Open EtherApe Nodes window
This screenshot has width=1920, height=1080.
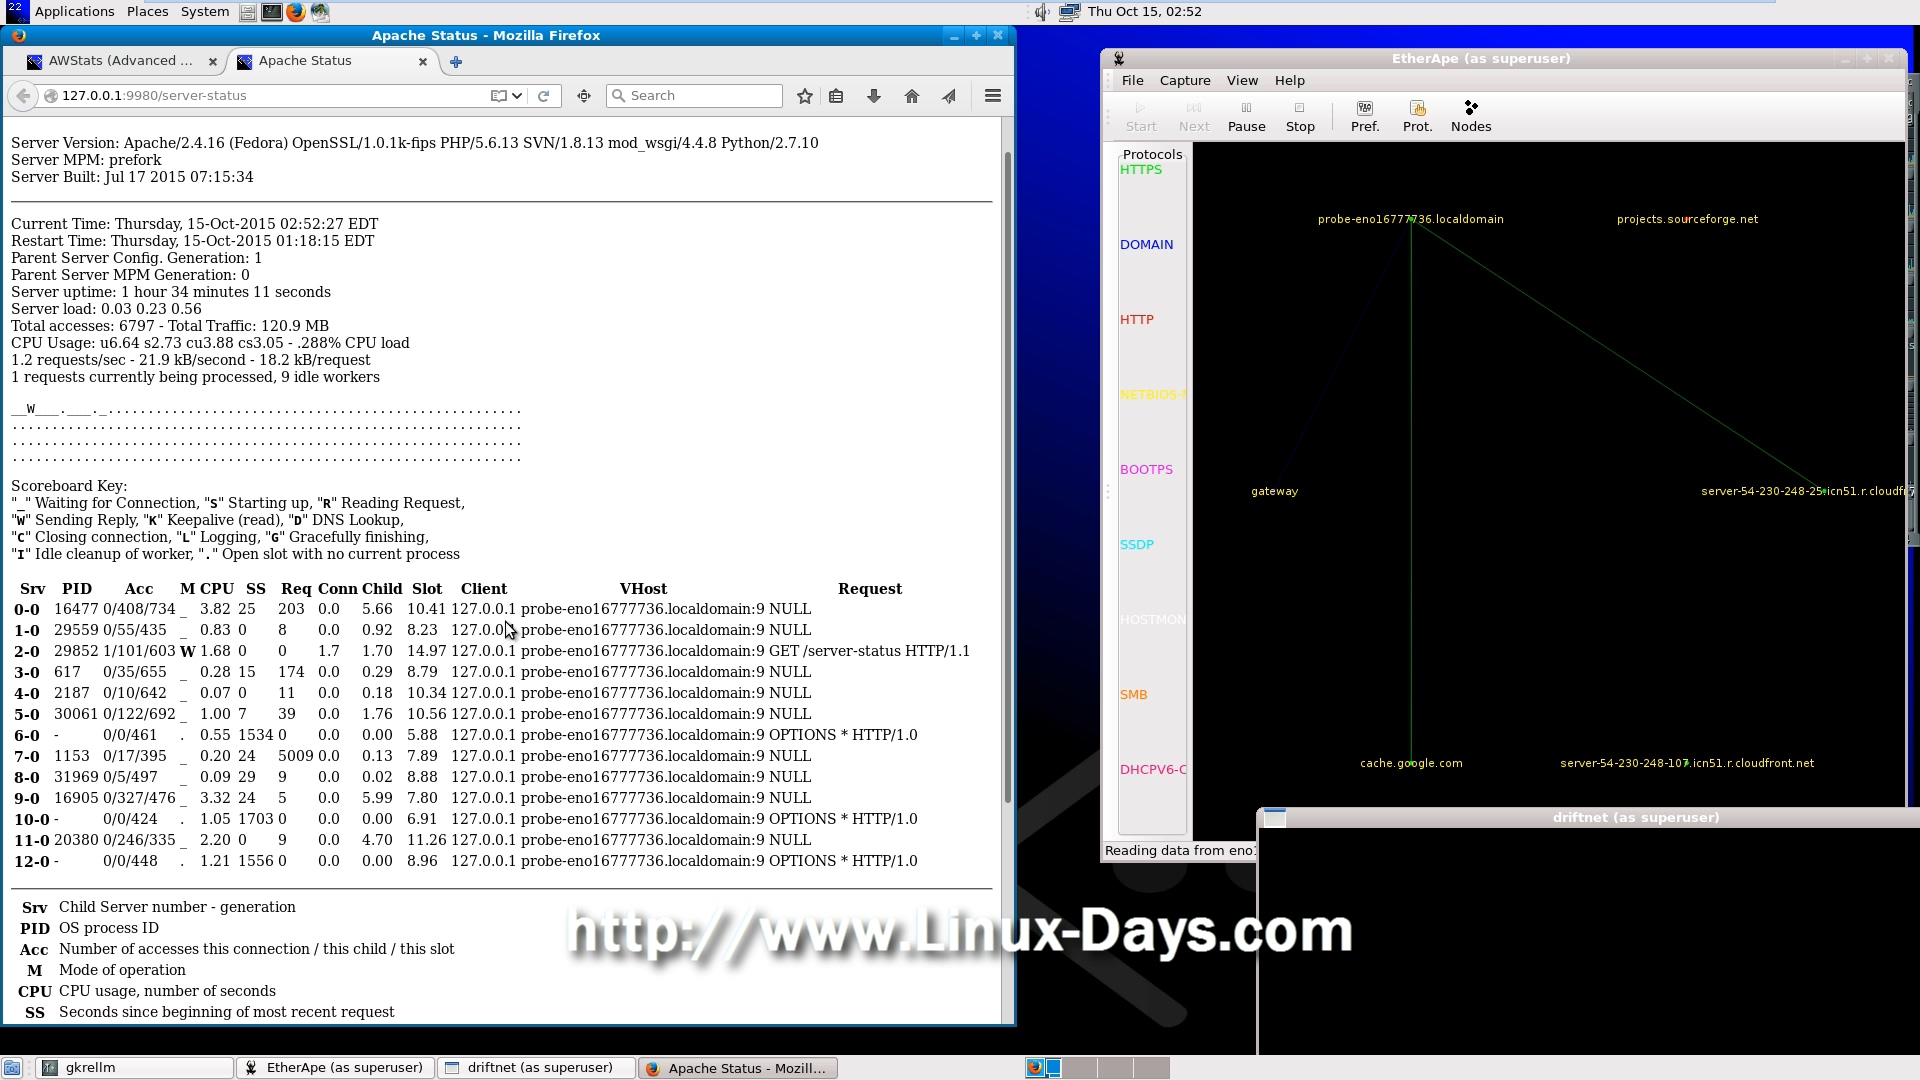[x=1471, y=117]
